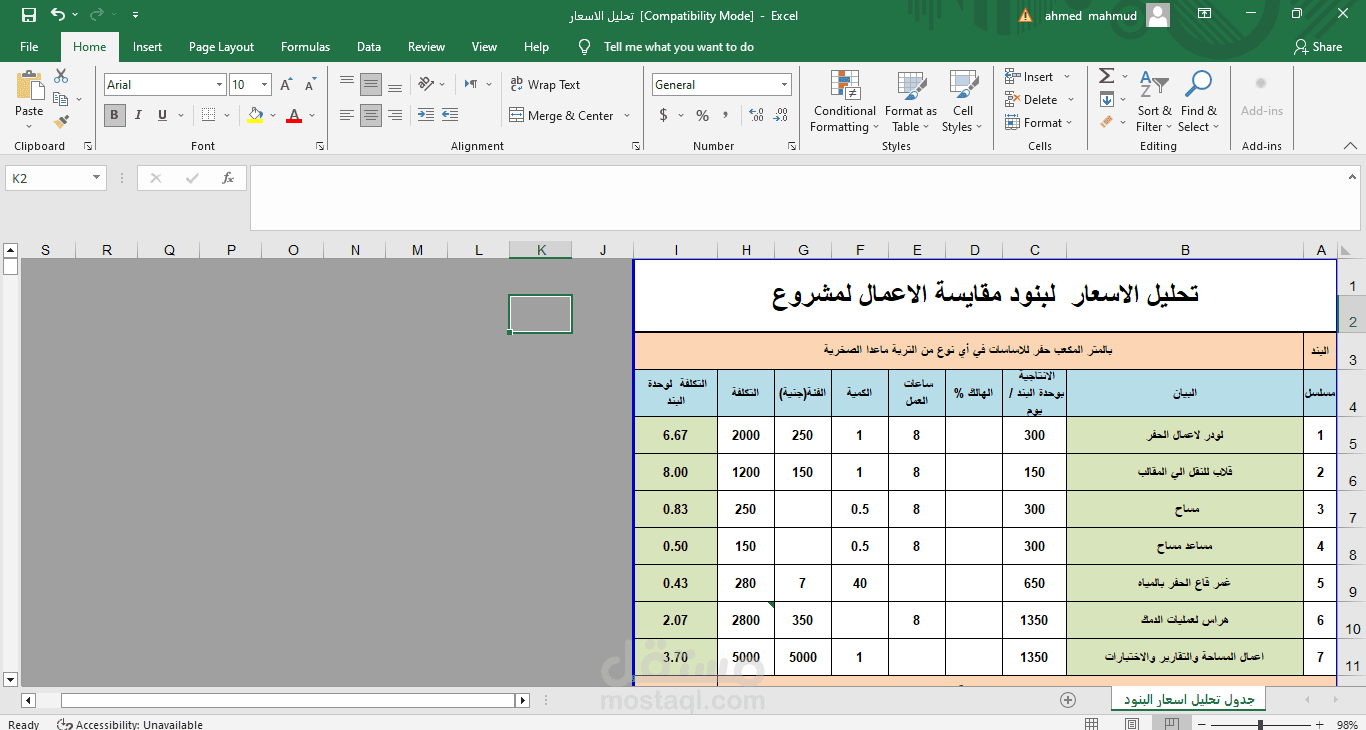Switch to the View tab
This screenshot has width=1366, height=730.
(x=484, y=47)
